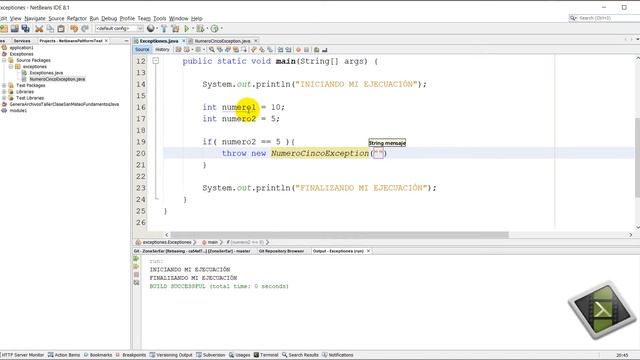
Task: Click the Clean and Build icon
Action: pyautogui.click(x=176, y=29)
